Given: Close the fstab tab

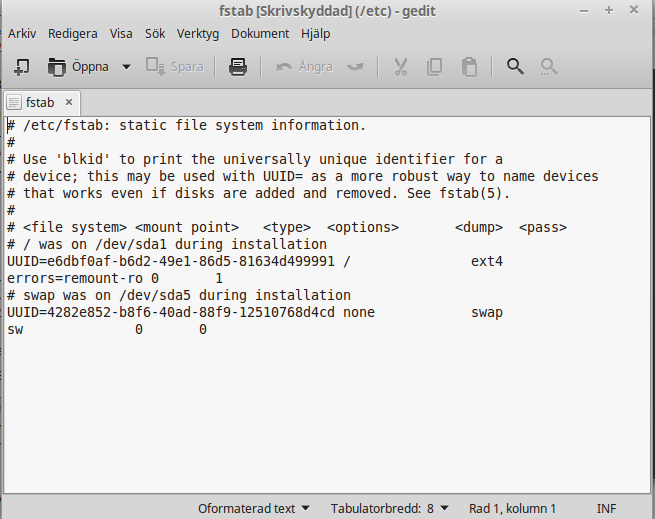Looking at the screenshot, I should pos(69,102).
